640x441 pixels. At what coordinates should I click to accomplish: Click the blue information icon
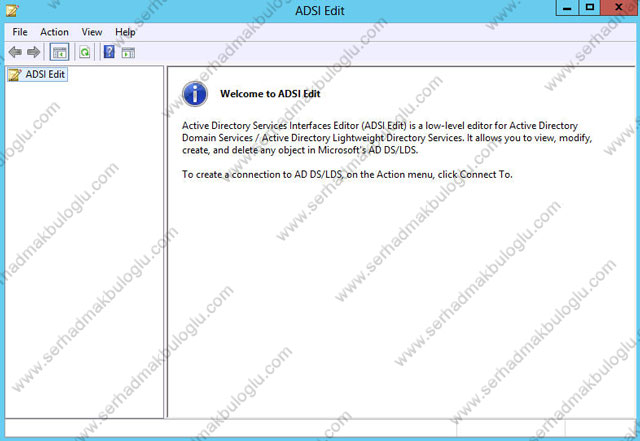(195, 94)
